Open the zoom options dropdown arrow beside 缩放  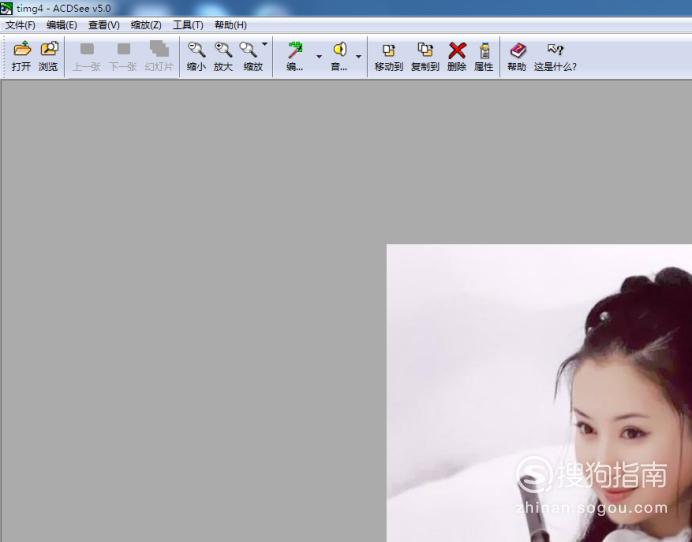(265, 44)
